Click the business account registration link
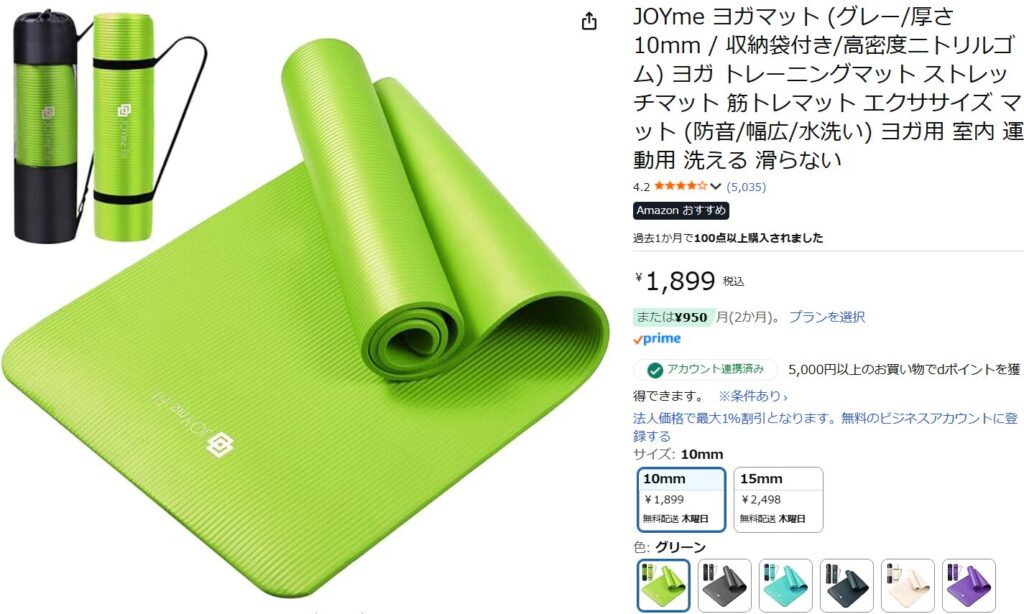 pyautogui.click(x=825, y=427)
